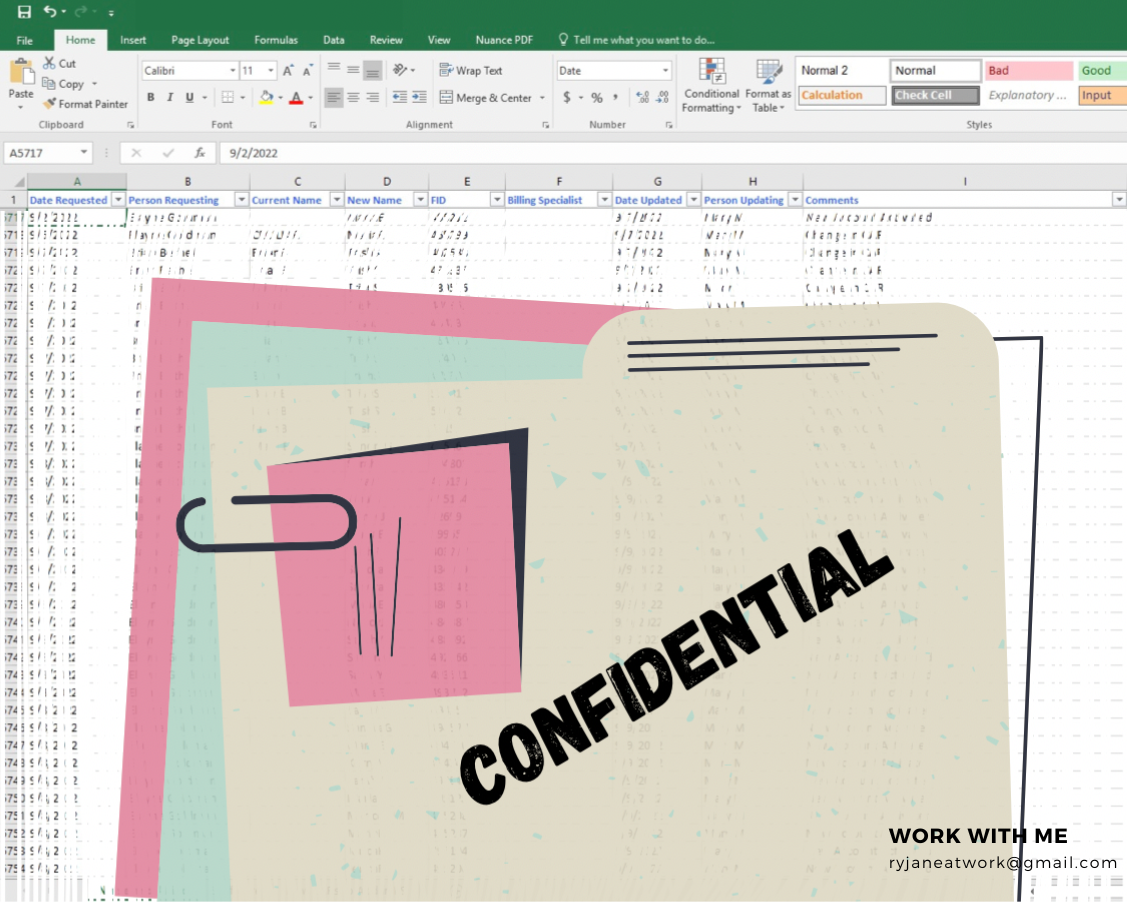Open the Date number format dropdown
Image resolution: width=1127 pixels, height=902 pixels.
point(666,70)
